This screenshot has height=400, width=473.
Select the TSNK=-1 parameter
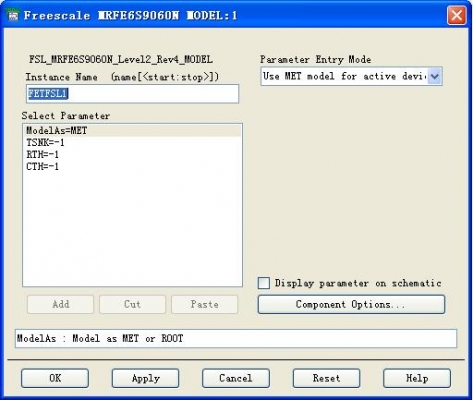pos(133,143)
